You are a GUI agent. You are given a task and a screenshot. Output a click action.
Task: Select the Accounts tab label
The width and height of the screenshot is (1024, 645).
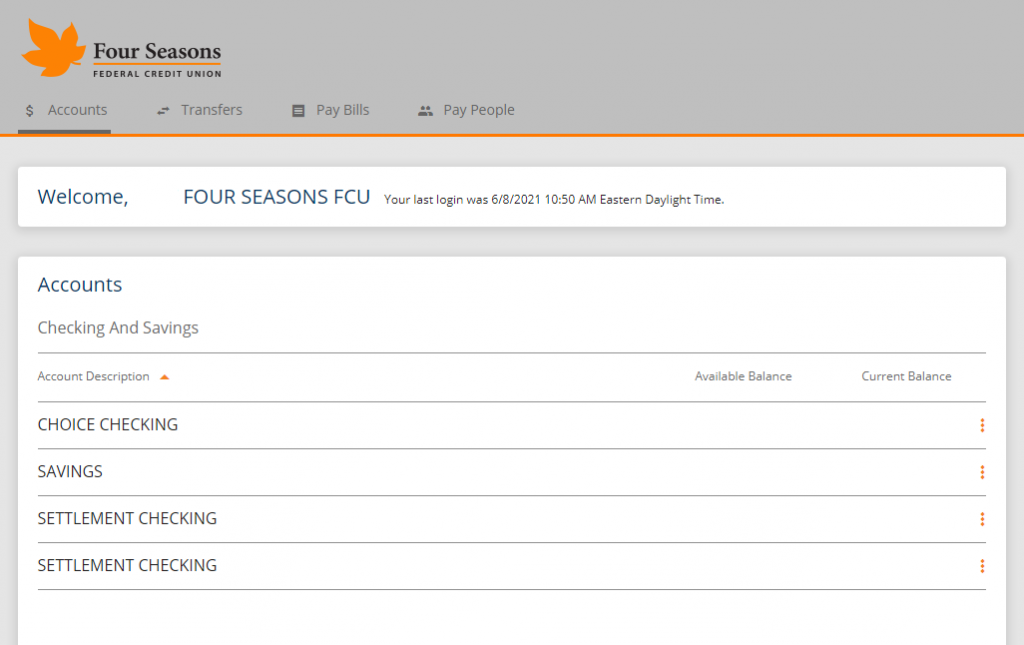point(77,110)
